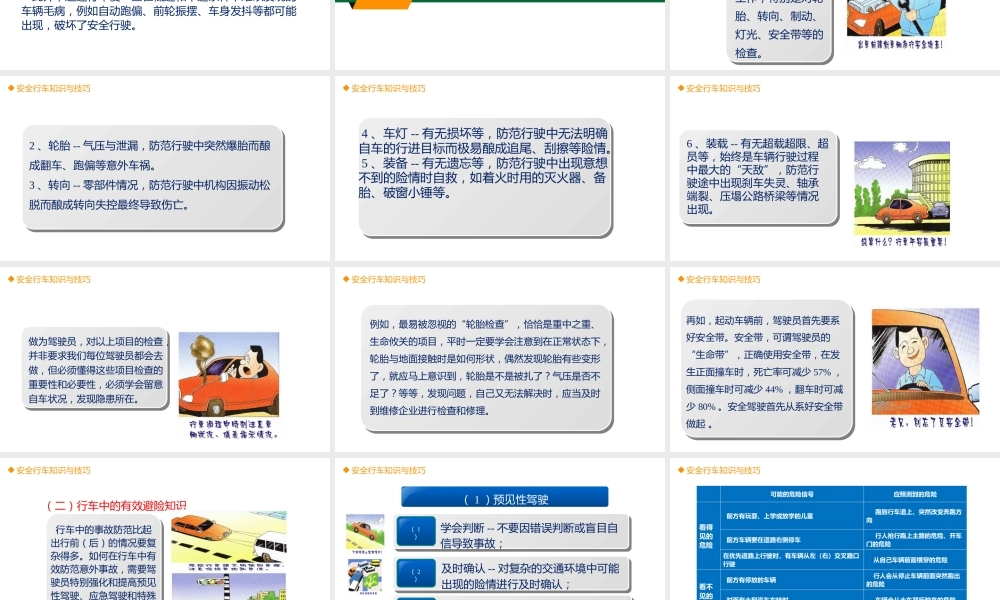Image resolution: width=1000 pixels, height=600 pixels.
Task: Click the caption under the smoking red car cartoon
Action: tap(233, 429)
